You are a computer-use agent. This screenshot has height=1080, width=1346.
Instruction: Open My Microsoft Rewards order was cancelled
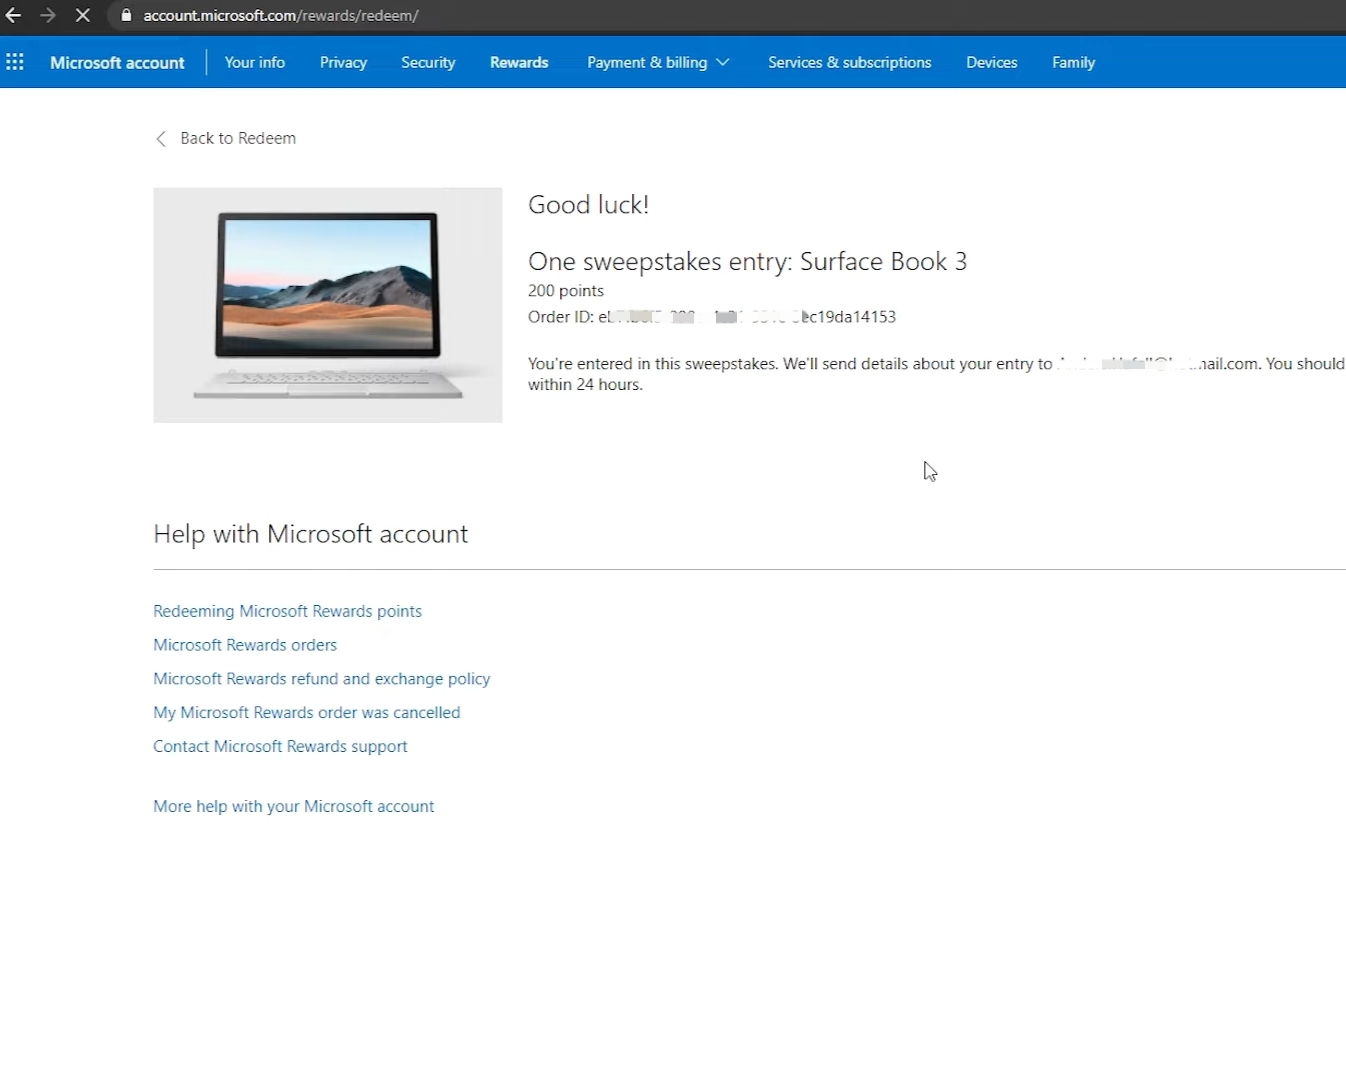[x=306, y=712]
